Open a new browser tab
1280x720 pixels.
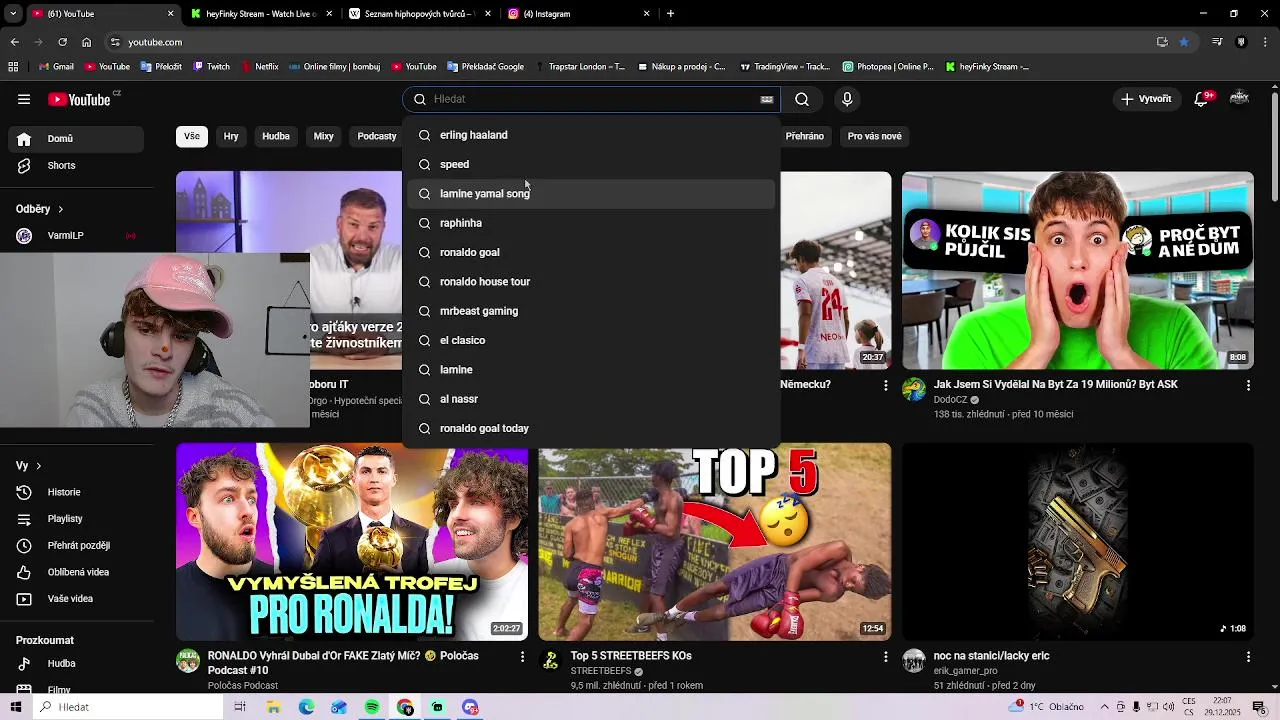(670, 14)
